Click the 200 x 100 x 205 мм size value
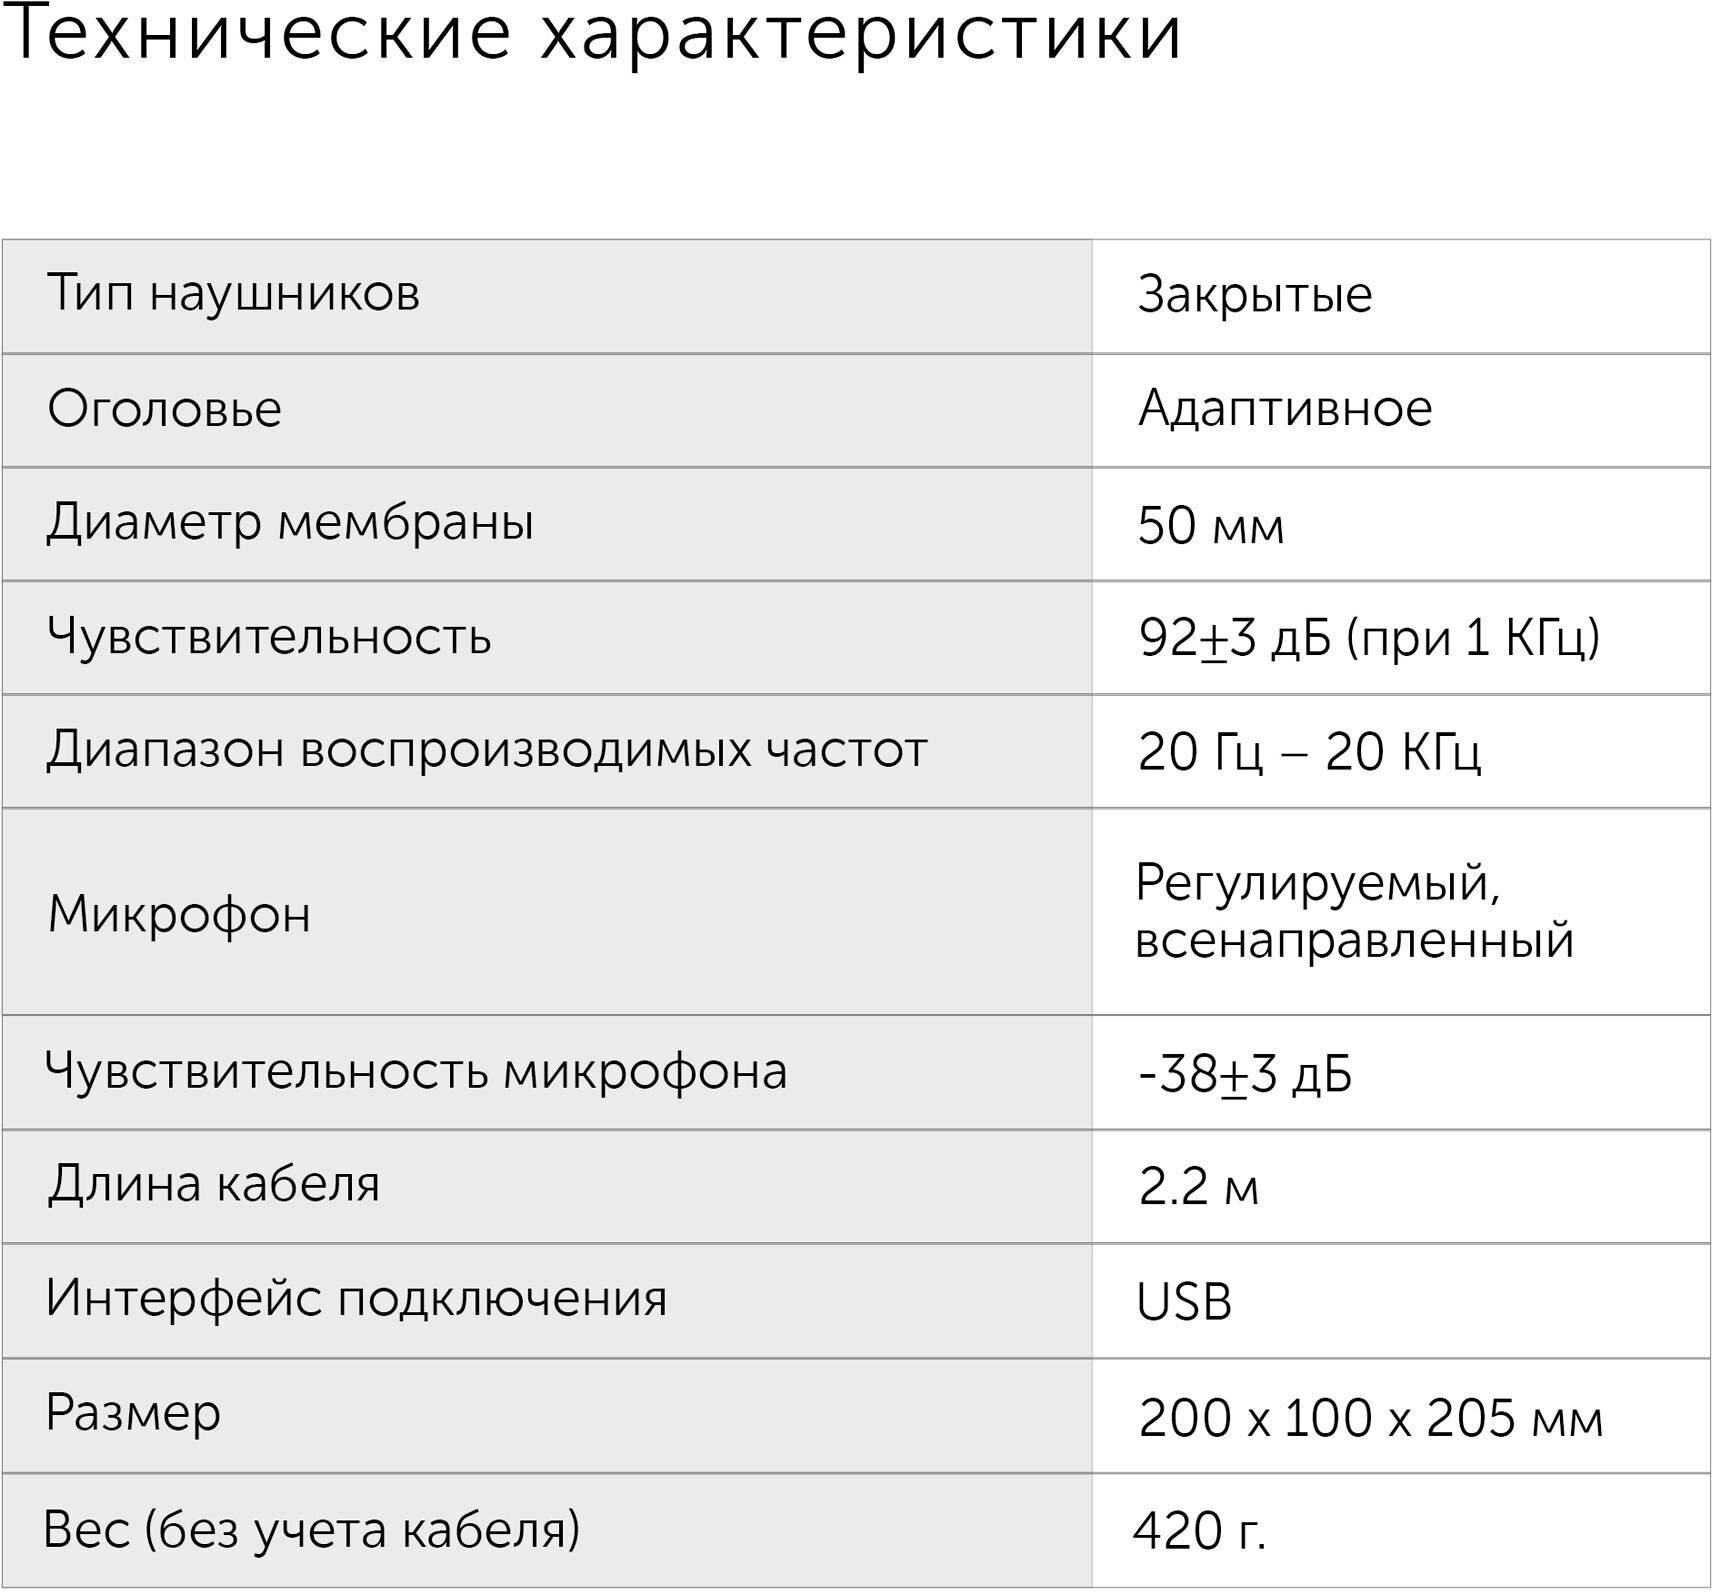Screen dimensions: 1712x1592 pyautogui.click(x=1371, y=1418)
